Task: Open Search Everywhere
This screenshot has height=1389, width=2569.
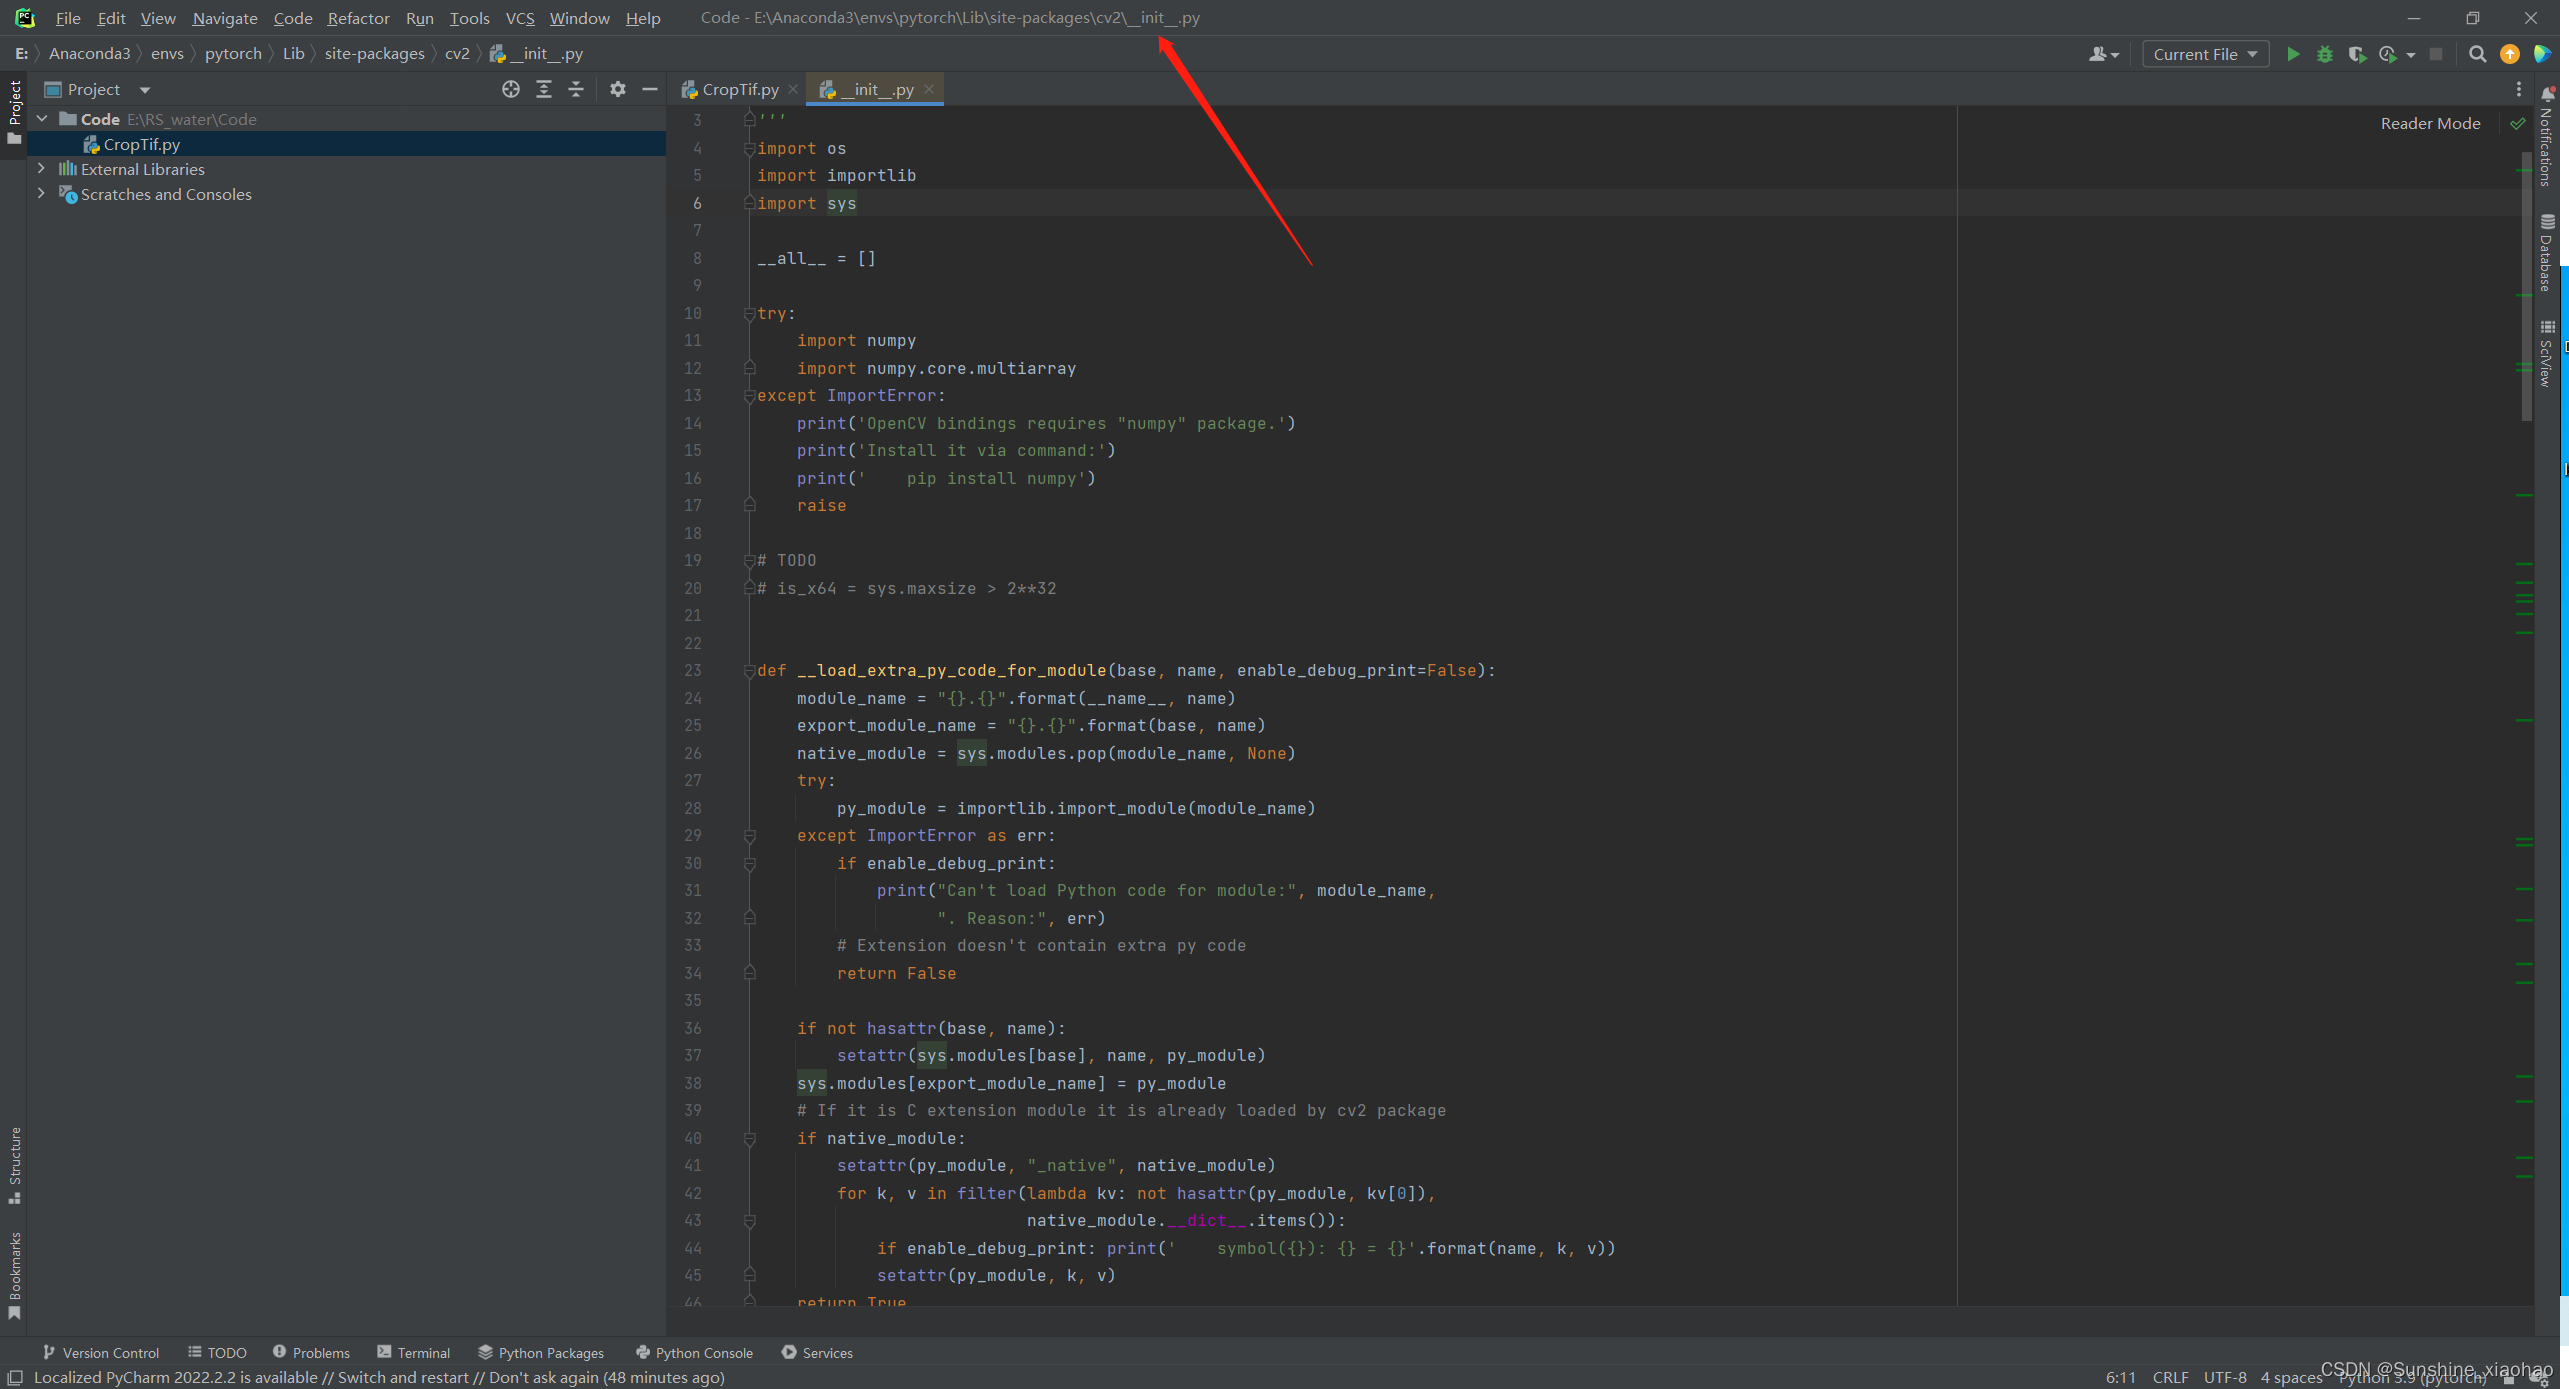Action: (2477, 54)
